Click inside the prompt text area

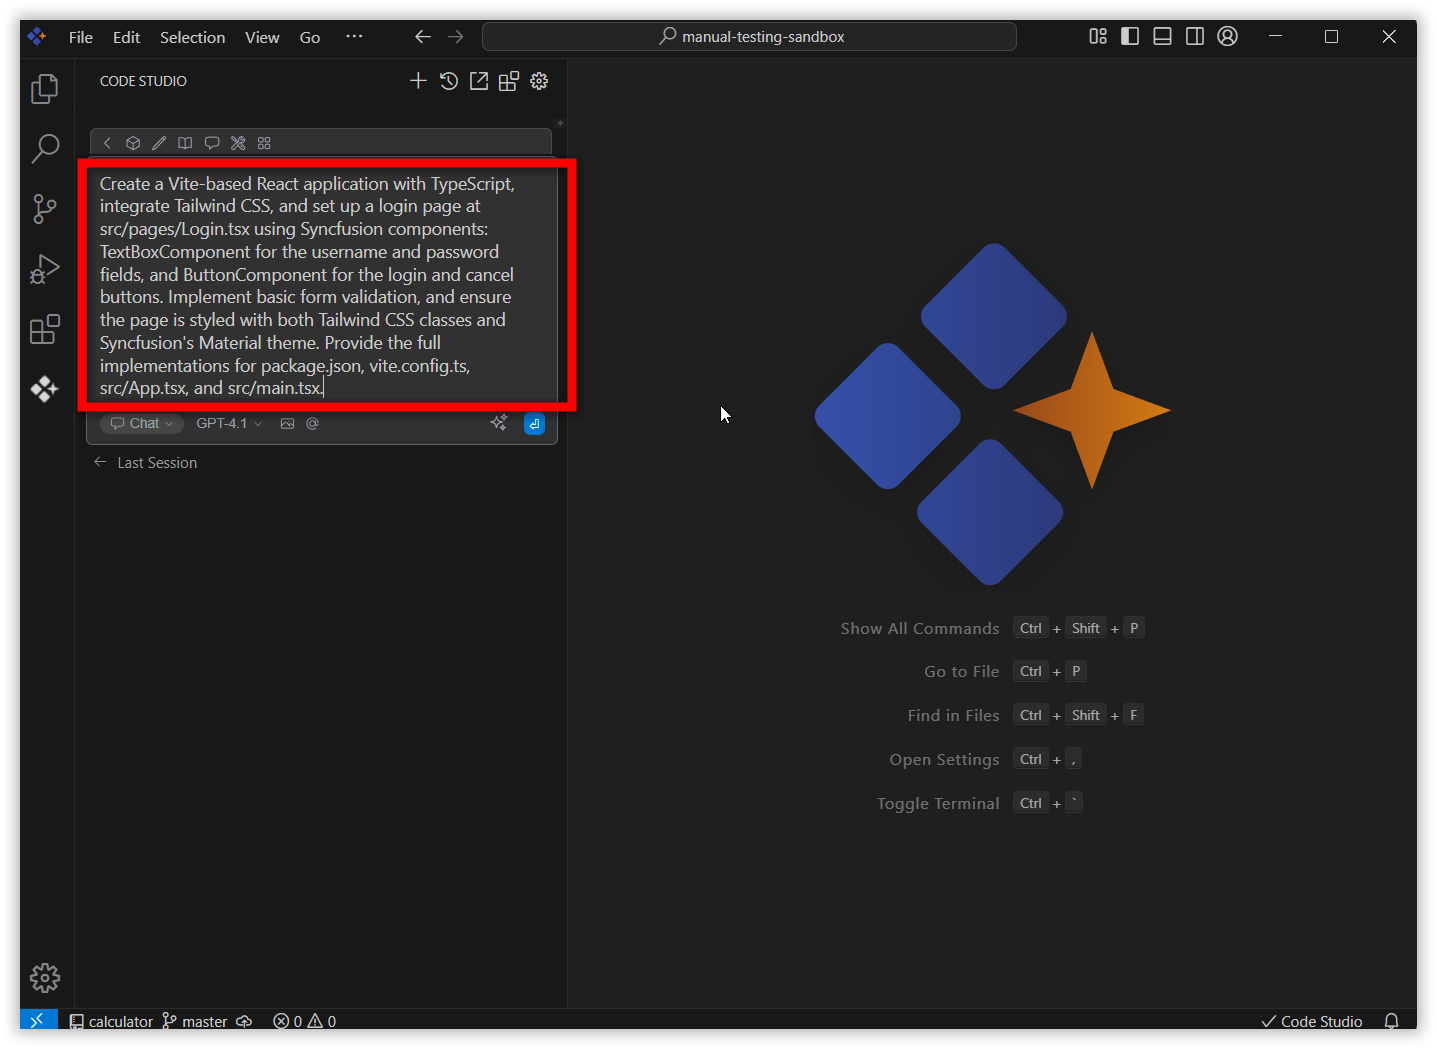pos(321,286)
